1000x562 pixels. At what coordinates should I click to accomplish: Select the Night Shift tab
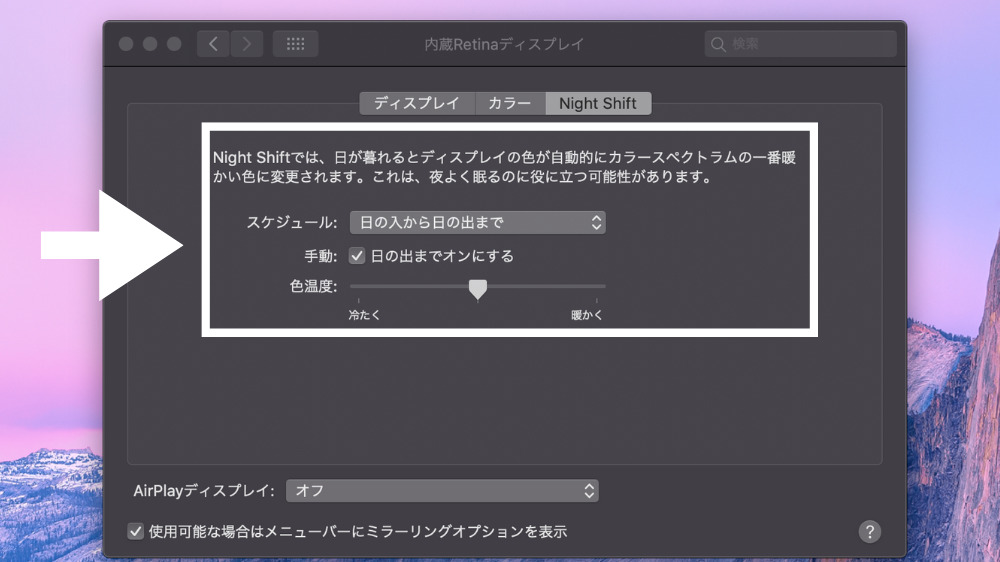pyautogui.click(x=598, y=103)
